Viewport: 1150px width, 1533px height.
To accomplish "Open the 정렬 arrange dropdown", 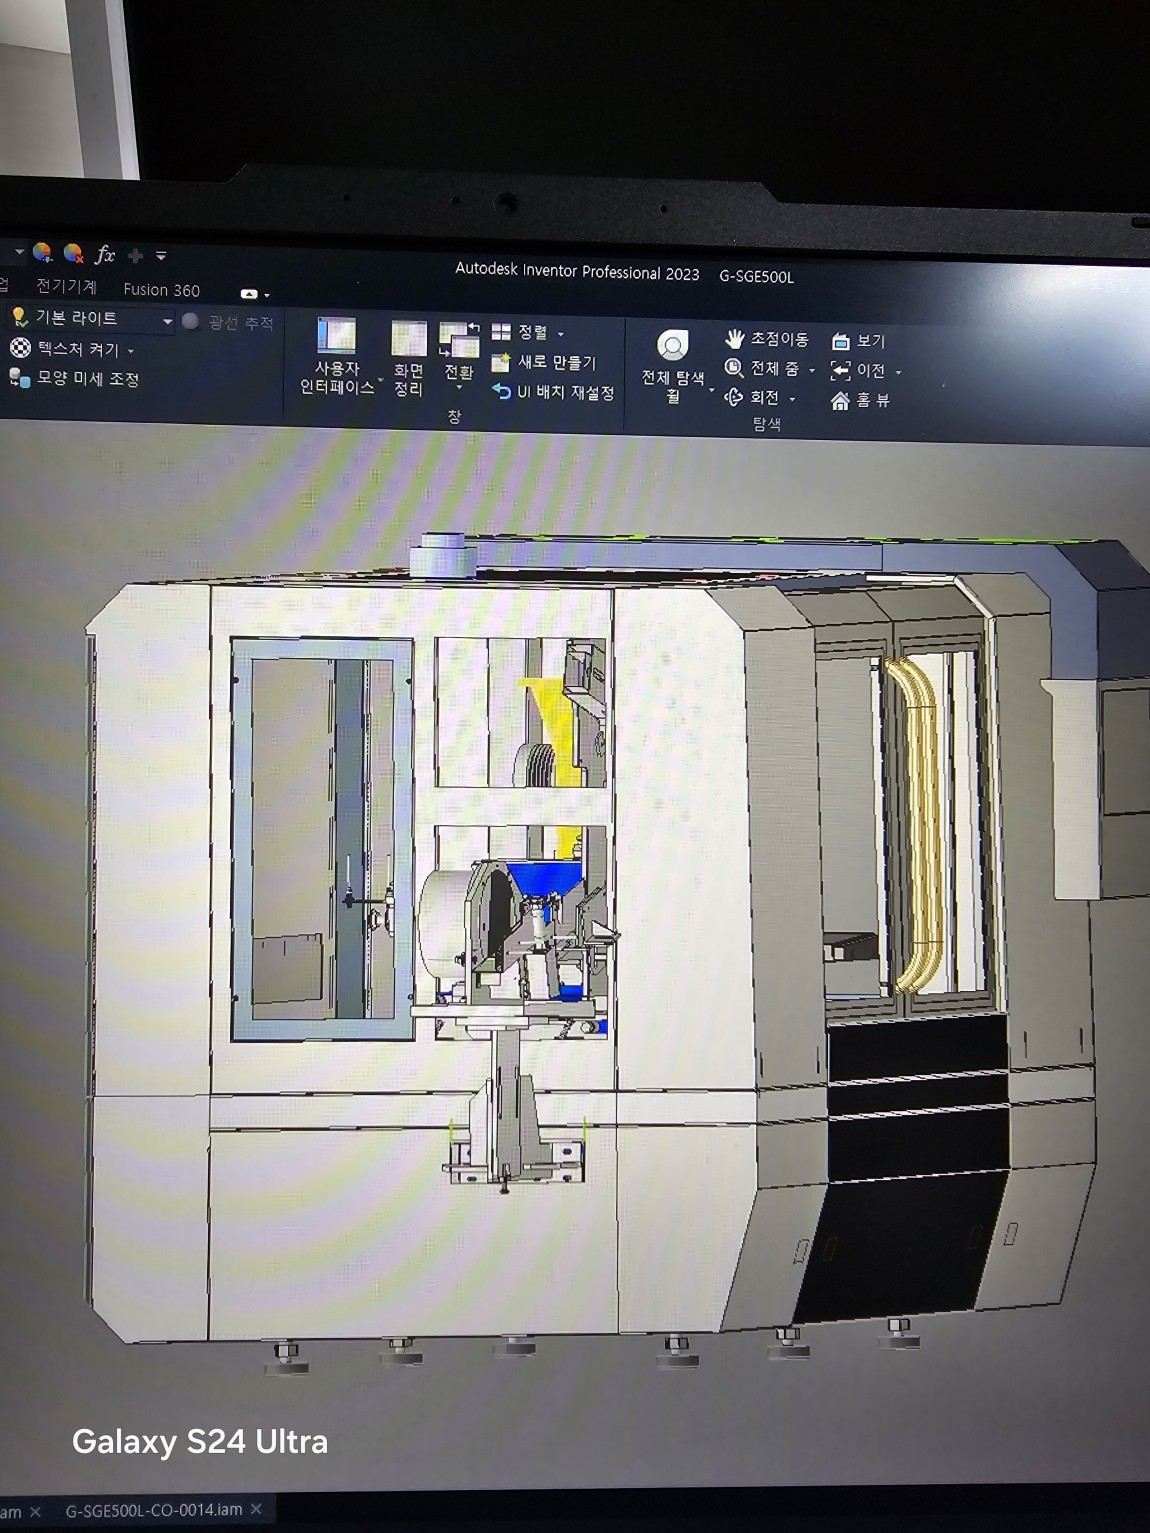I will point(560,334).
